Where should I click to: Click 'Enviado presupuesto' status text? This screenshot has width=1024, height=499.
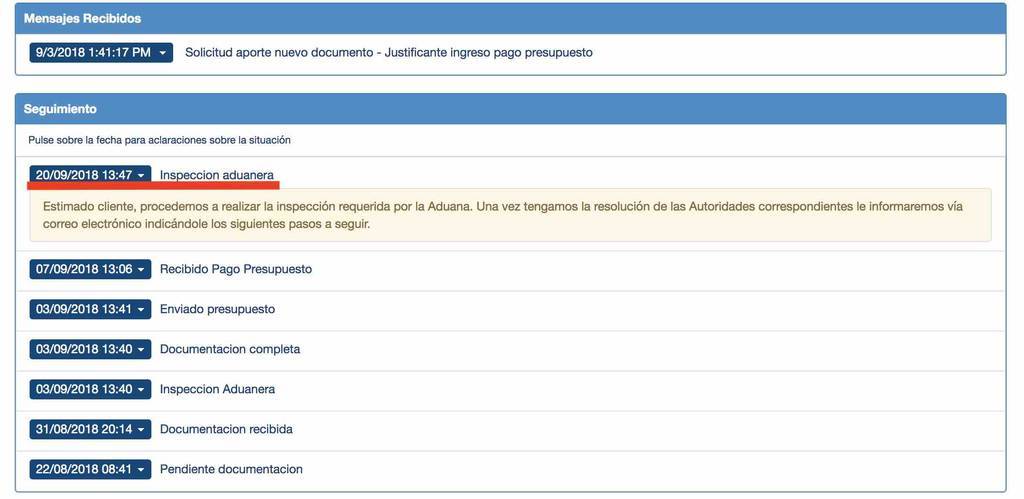(x=217, y=309)
